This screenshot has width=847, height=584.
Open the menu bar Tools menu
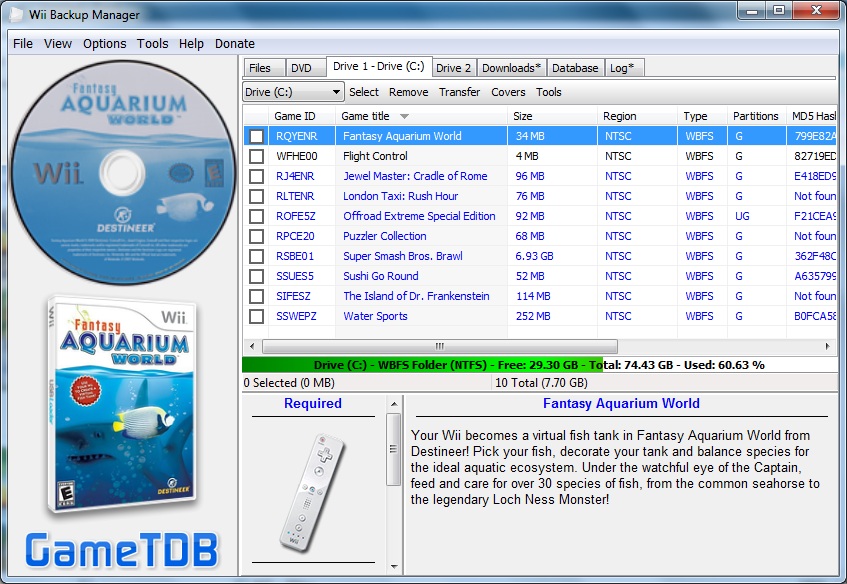pyautogui.click(x=152, y=44)
